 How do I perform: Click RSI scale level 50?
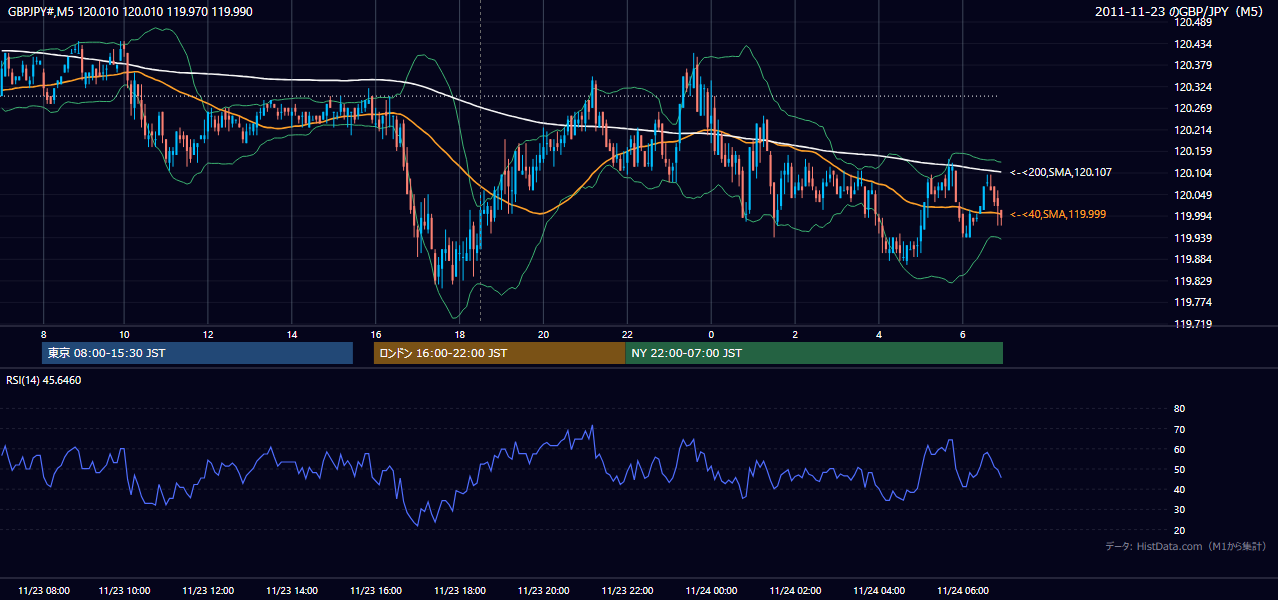(1179, 469)
